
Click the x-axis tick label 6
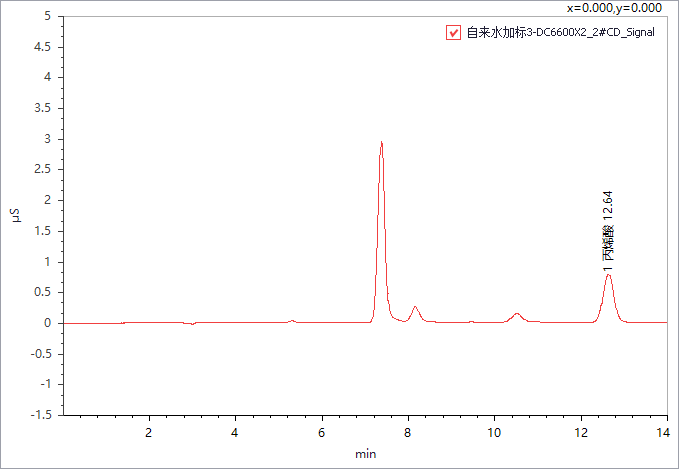click(322, 433)
